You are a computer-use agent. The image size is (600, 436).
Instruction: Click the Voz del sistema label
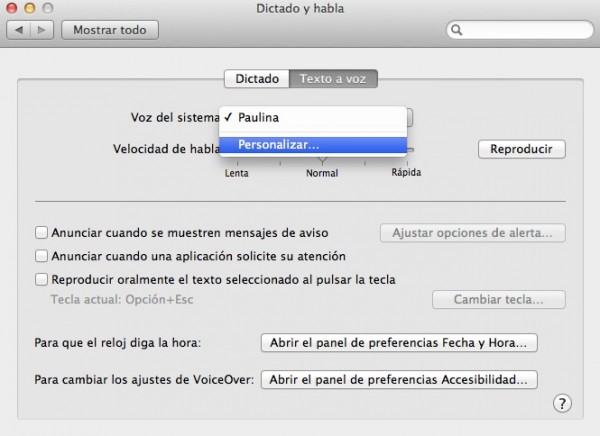(175, 118)
